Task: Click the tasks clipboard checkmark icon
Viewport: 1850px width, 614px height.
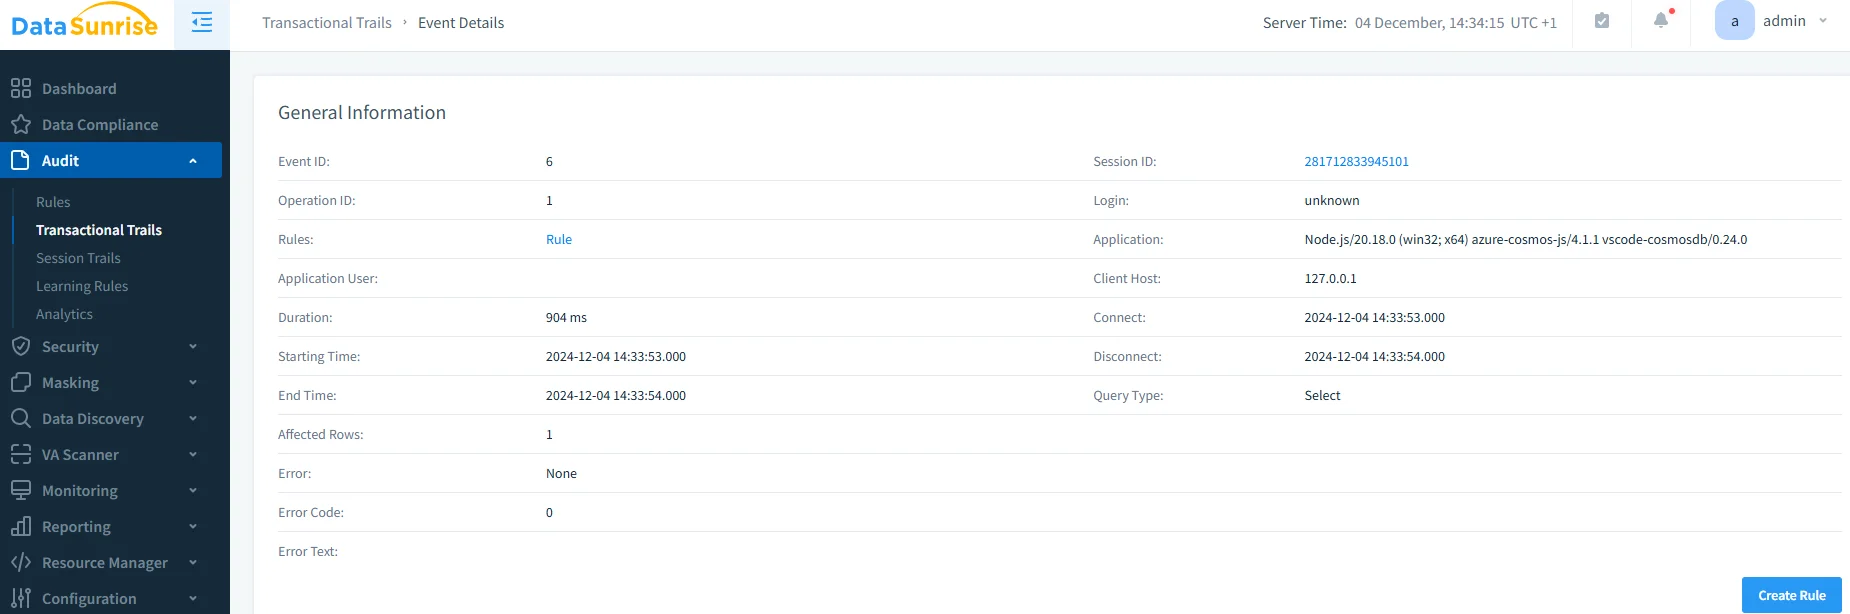Action: pos(1602,21)
